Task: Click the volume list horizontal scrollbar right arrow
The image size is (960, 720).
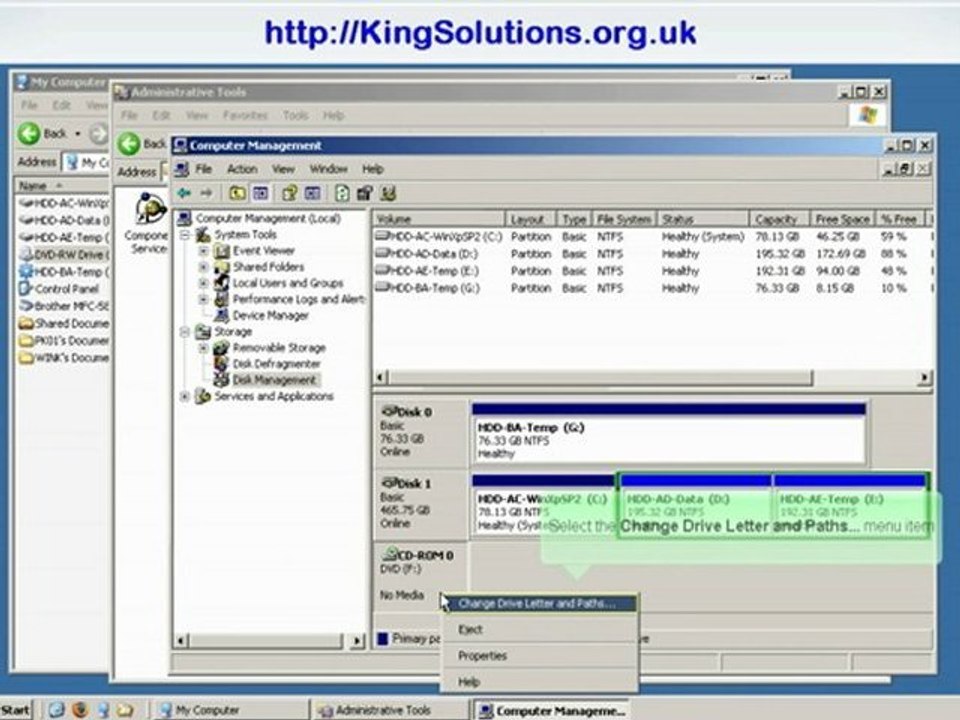Action: tap(924, 378)
